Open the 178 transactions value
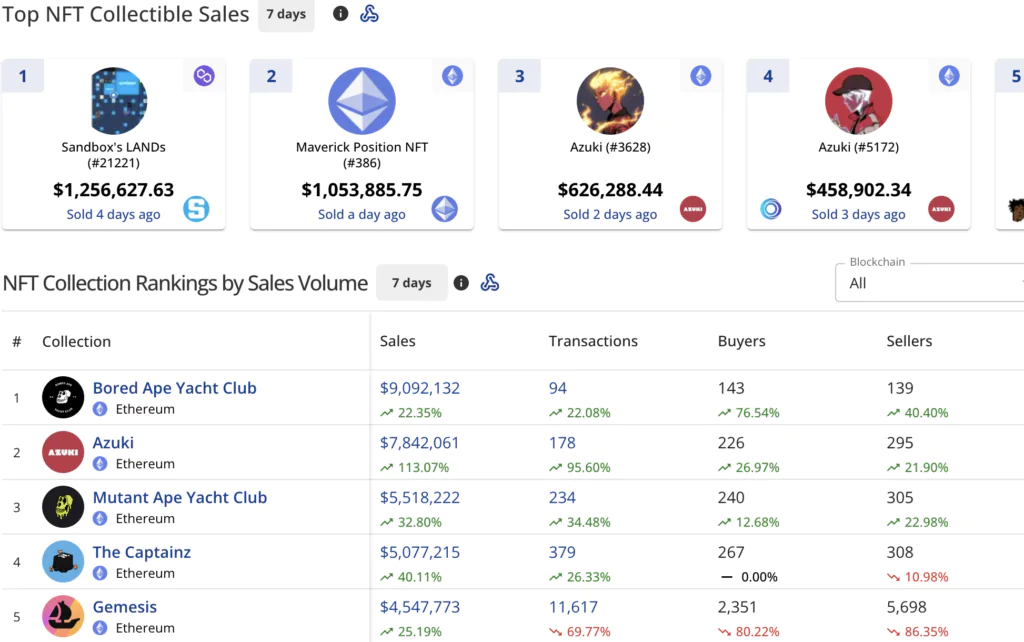The height and width of the screenshot is (642, 1024). (x=562, y=443)
